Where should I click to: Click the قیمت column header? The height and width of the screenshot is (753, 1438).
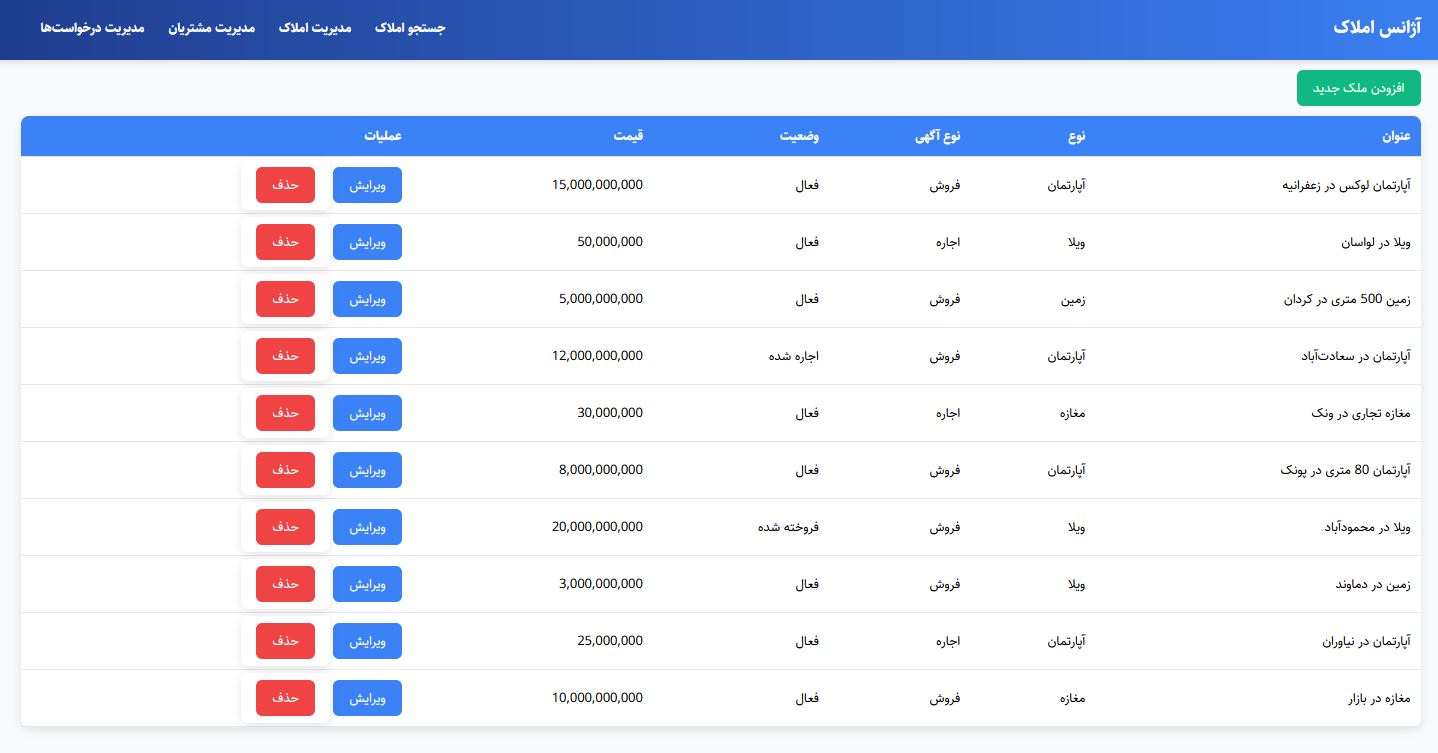coord(628,136)
